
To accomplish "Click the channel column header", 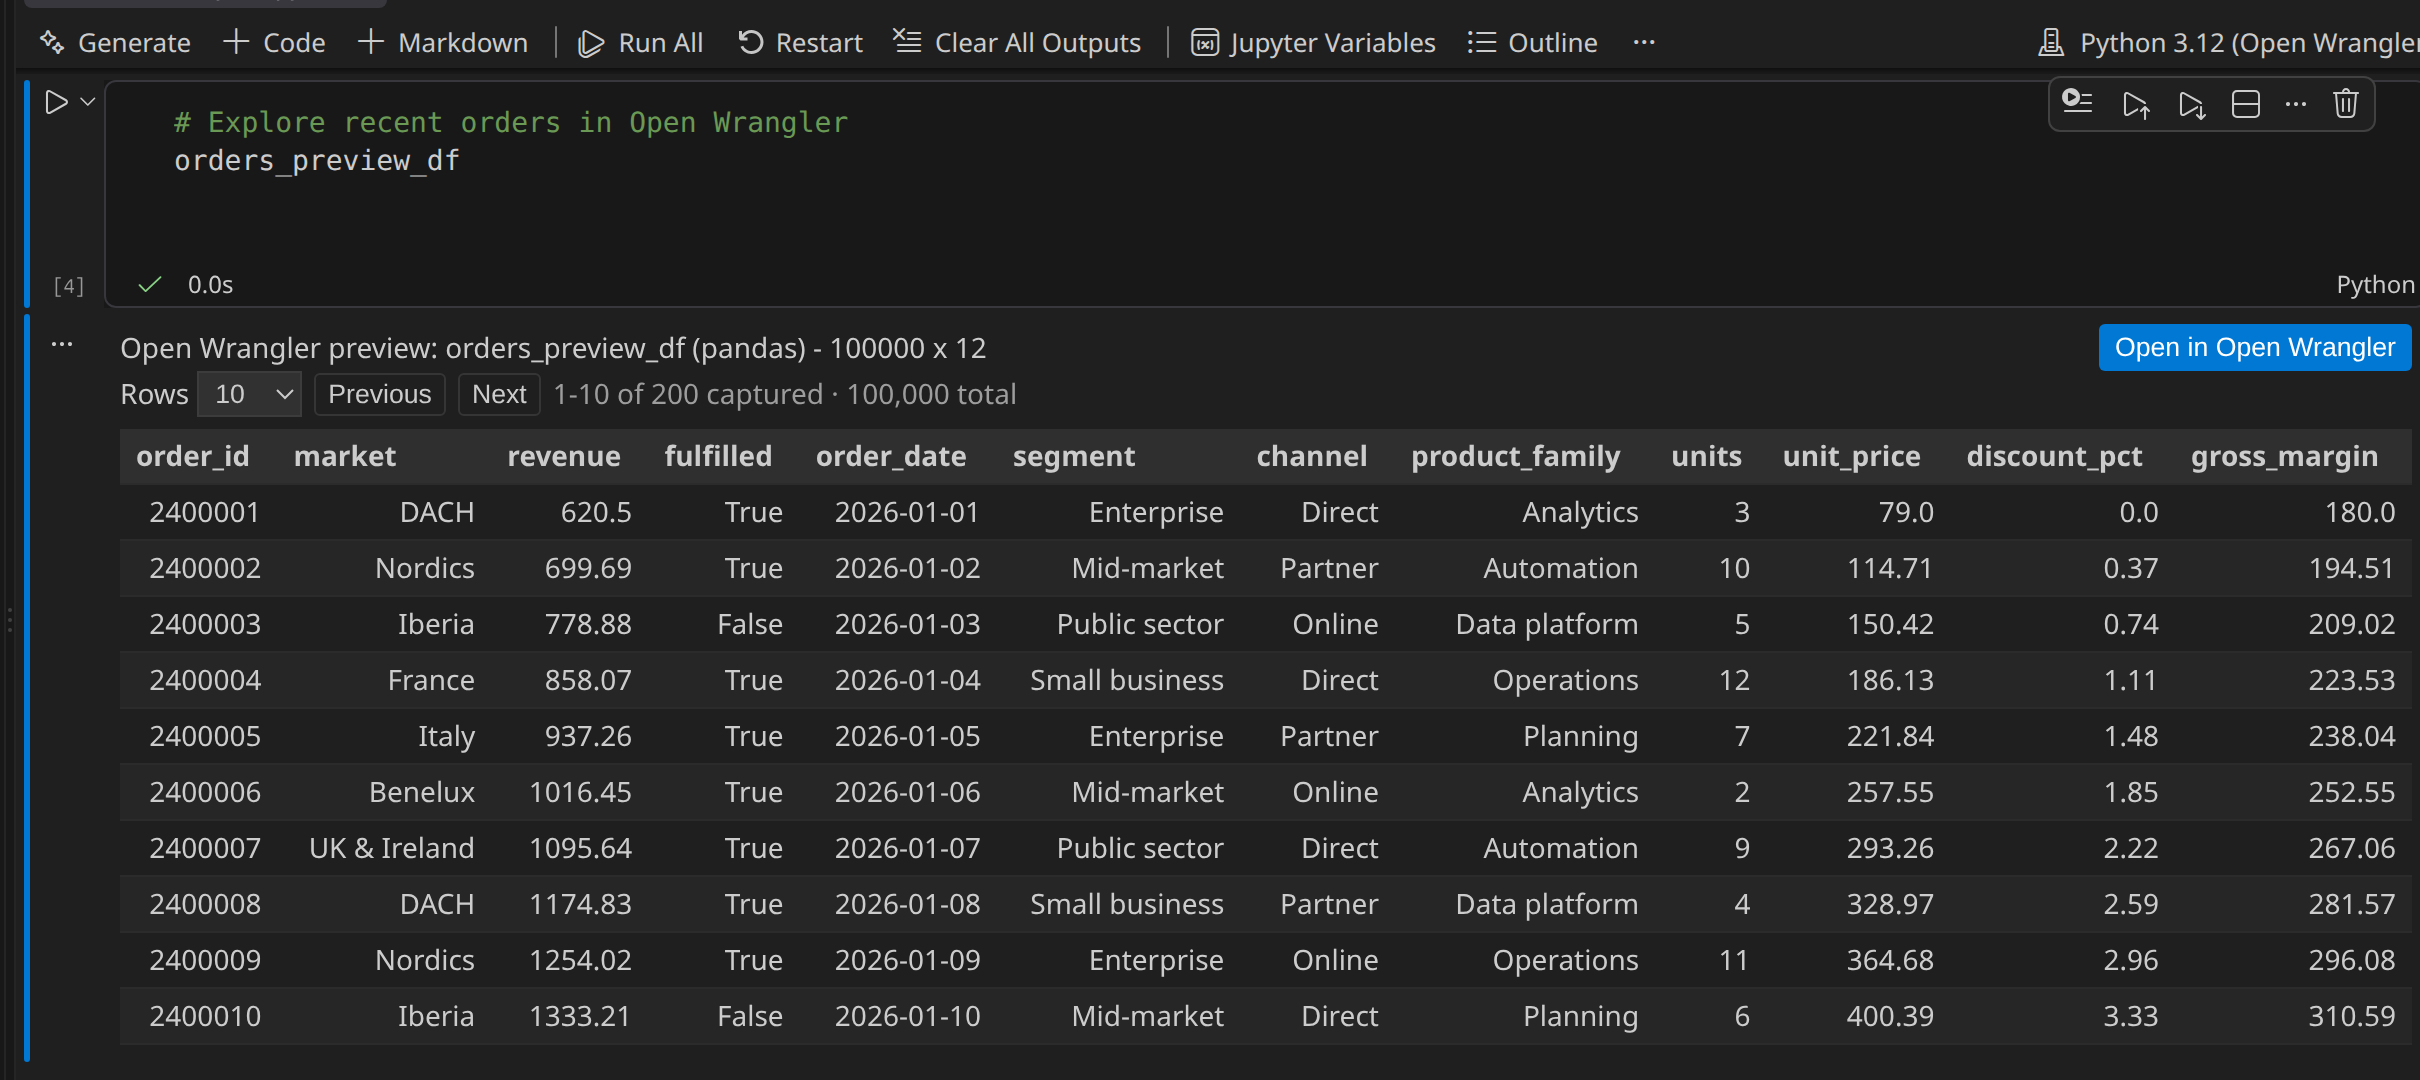I will [1311, 457].
